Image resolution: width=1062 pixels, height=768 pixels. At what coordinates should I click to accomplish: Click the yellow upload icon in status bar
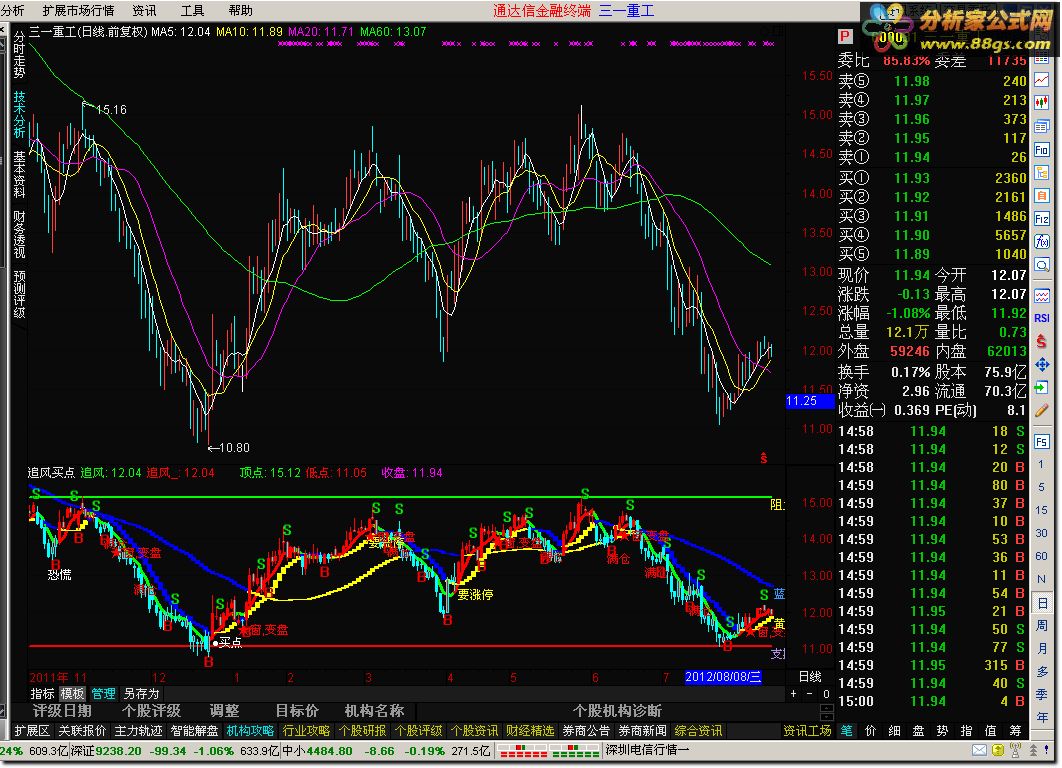click(998, 750)
